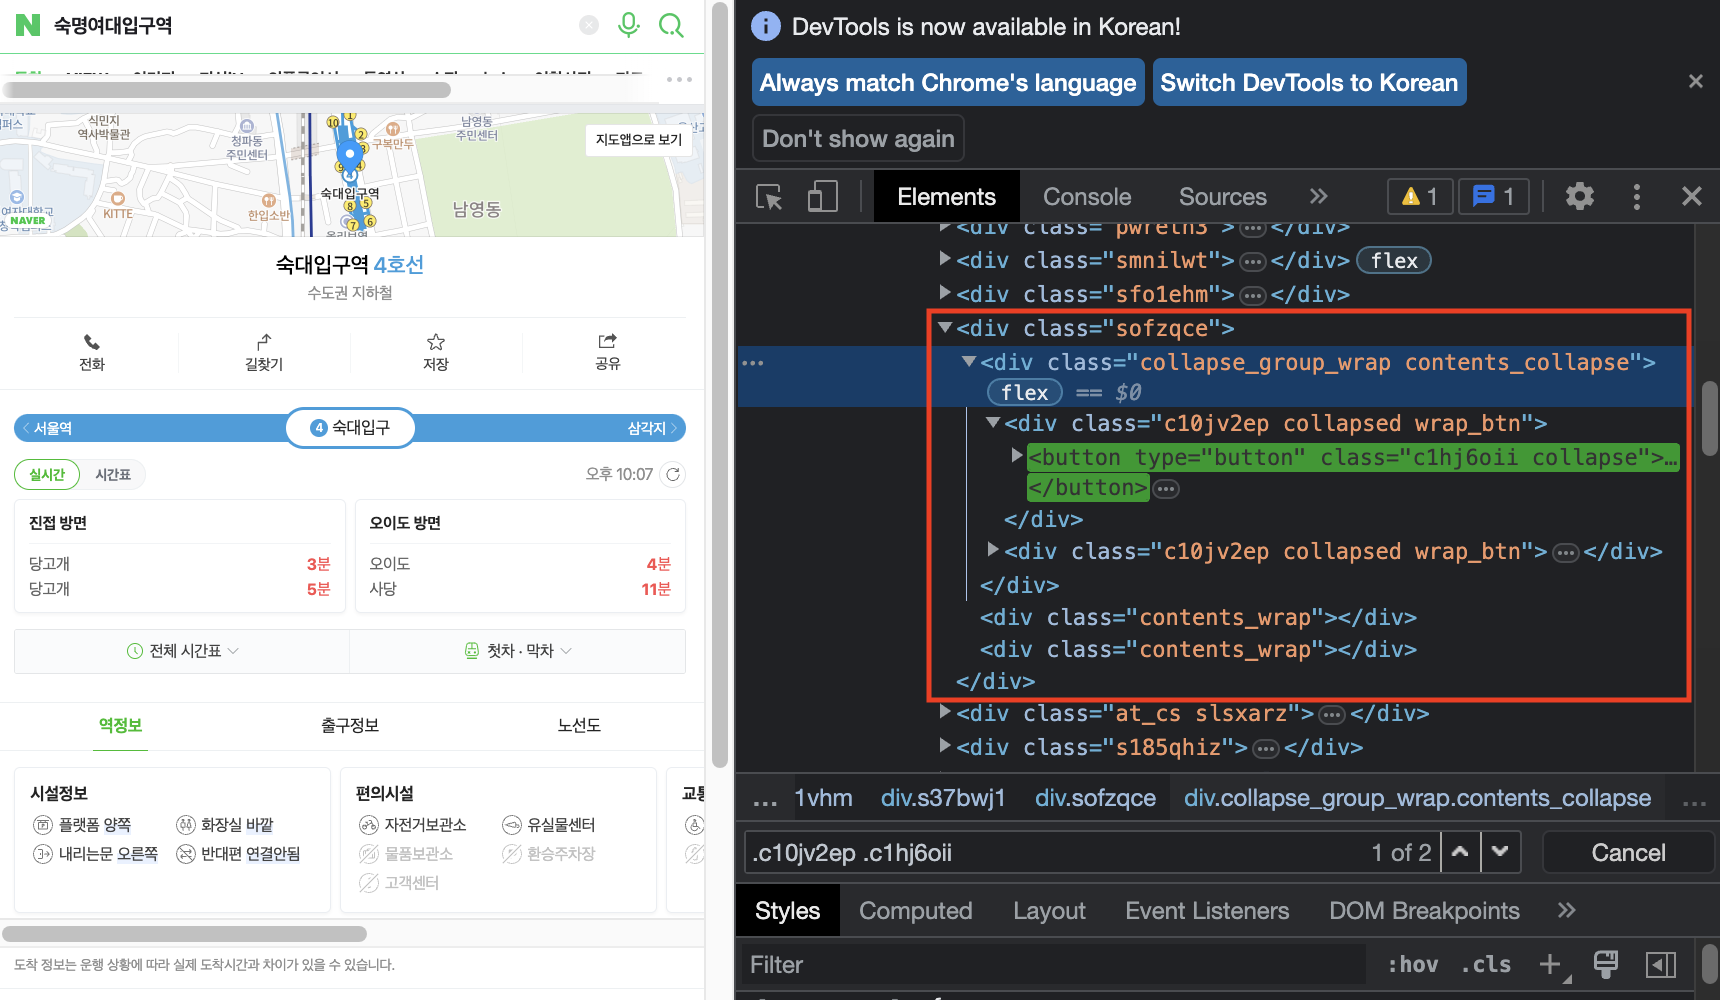The height and width of the screenshot is (1000, 1720).
Task: Open the Layout pane tab
Action: 1049,911
